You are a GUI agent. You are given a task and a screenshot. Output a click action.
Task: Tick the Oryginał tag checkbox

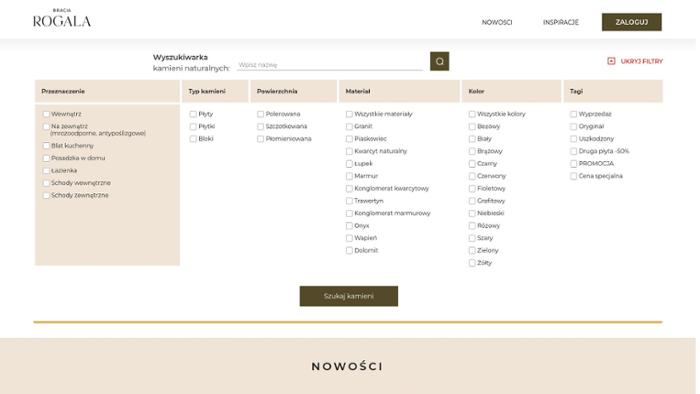[573, 127]
